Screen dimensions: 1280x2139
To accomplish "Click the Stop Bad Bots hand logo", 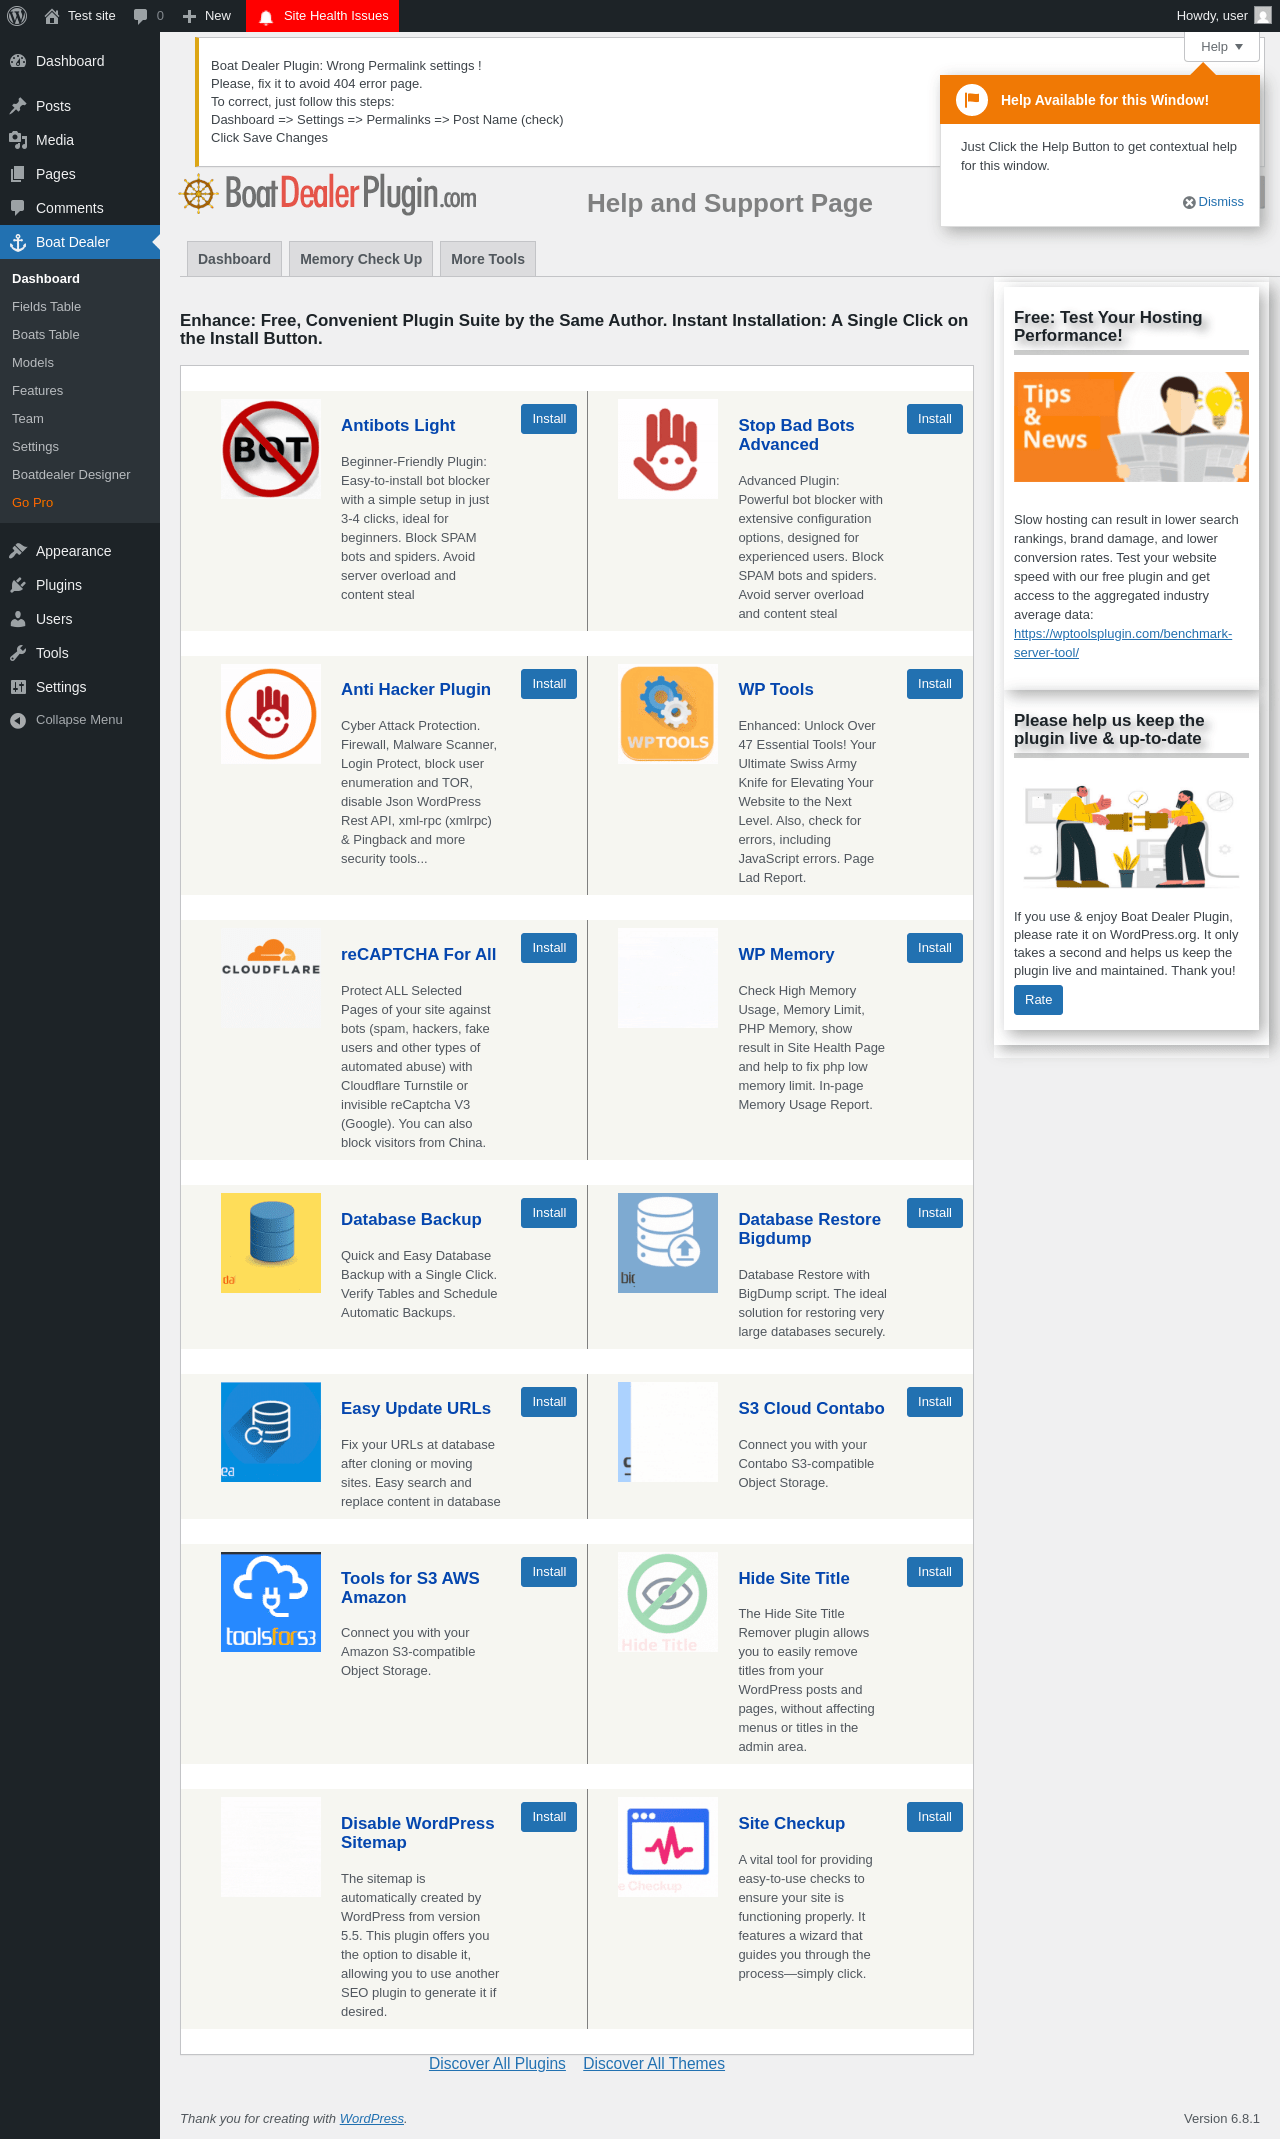I will click(x=668, y=449).
